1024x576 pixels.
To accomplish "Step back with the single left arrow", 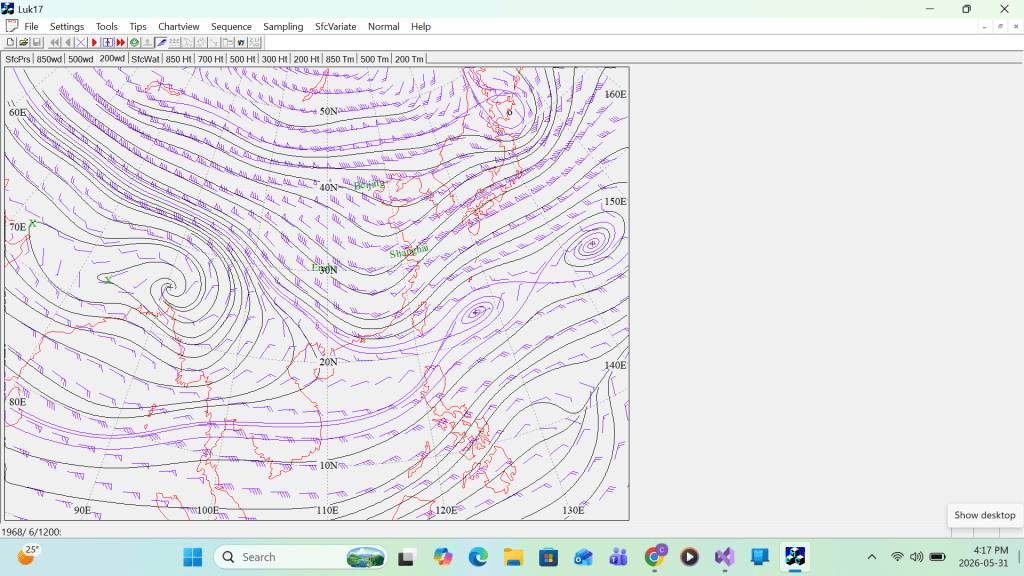I will coord(68,42).
